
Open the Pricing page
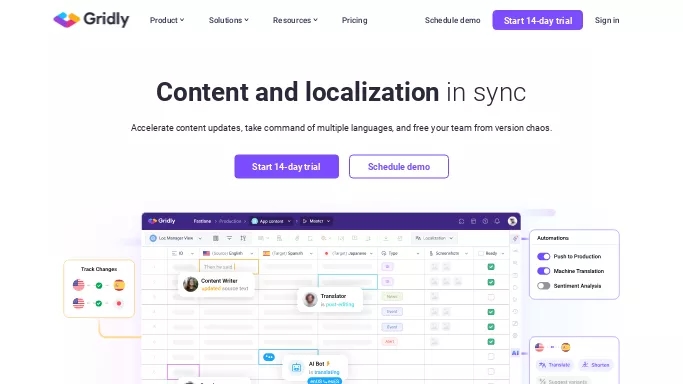tap(355, 20)
